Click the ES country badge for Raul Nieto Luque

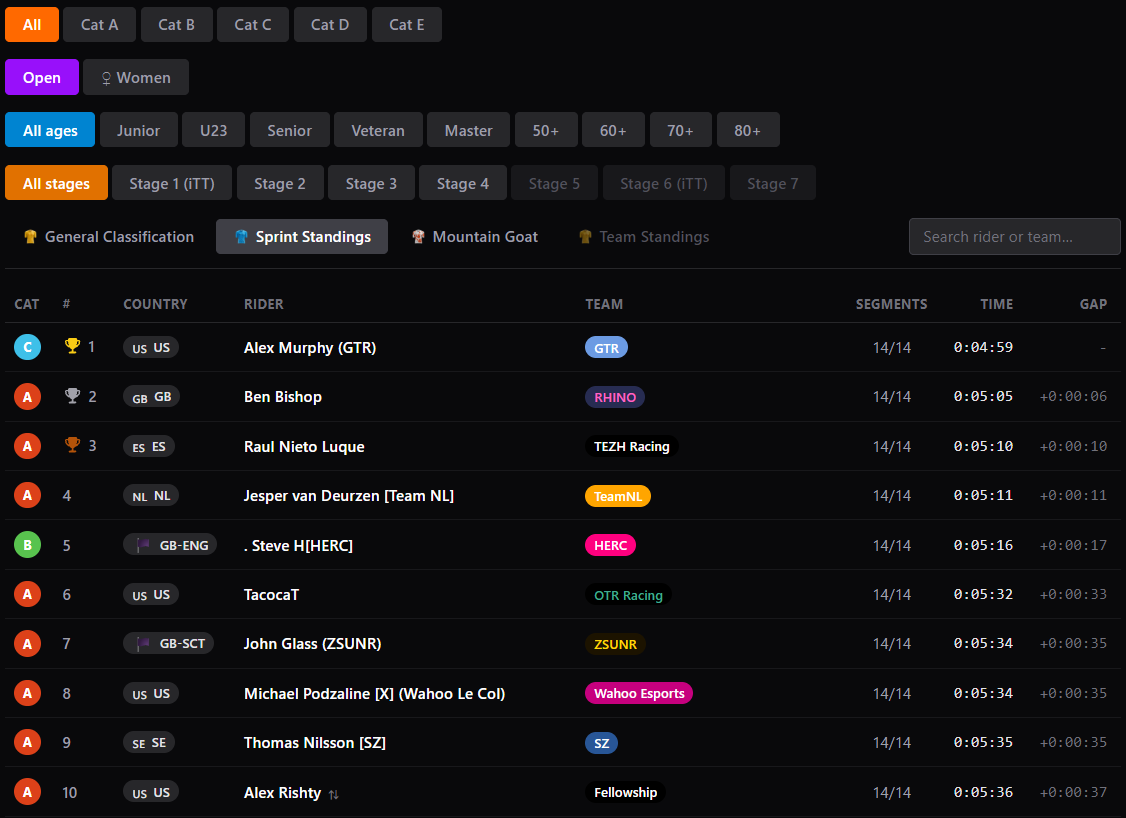point(149,446)
